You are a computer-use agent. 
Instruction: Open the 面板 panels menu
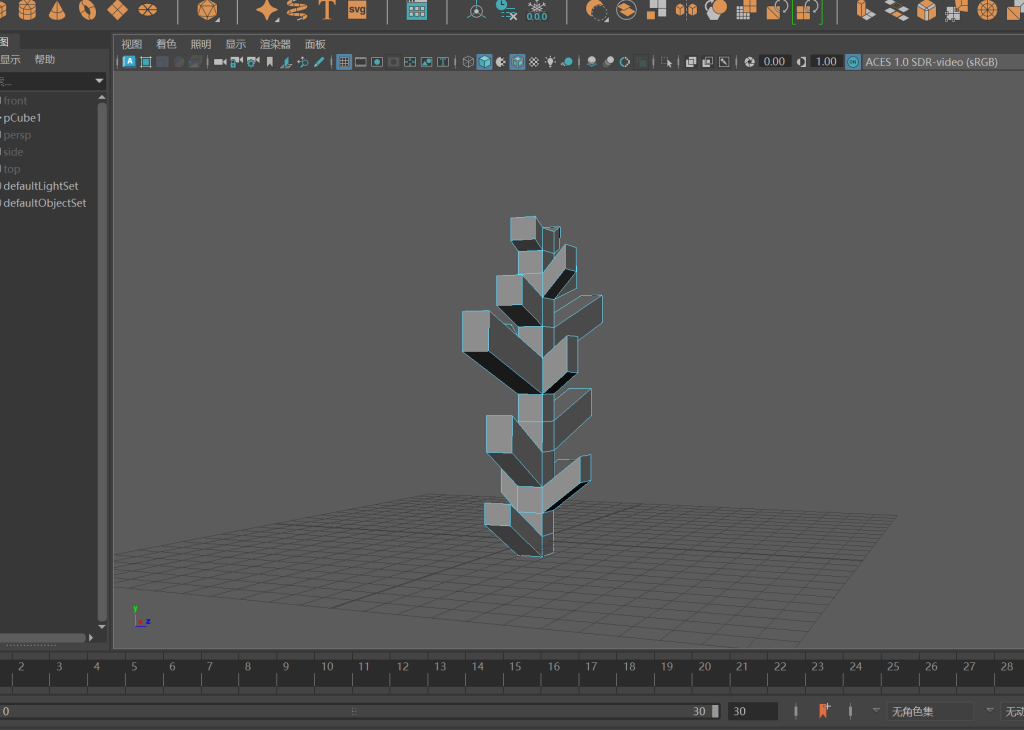pyautogui.click(x=315, y=44)
